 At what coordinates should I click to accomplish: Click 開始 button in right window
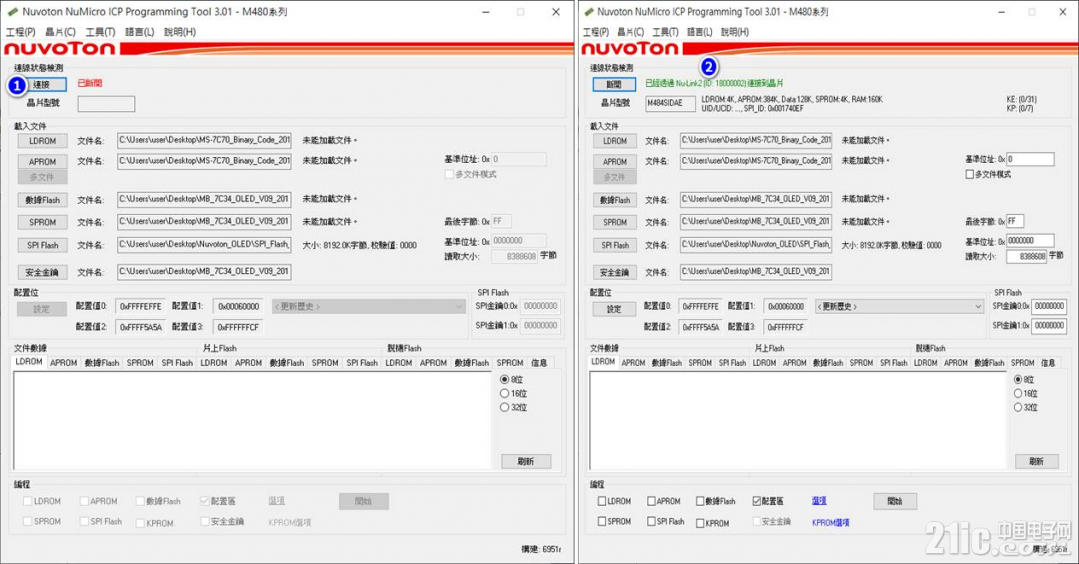[895, 501]
